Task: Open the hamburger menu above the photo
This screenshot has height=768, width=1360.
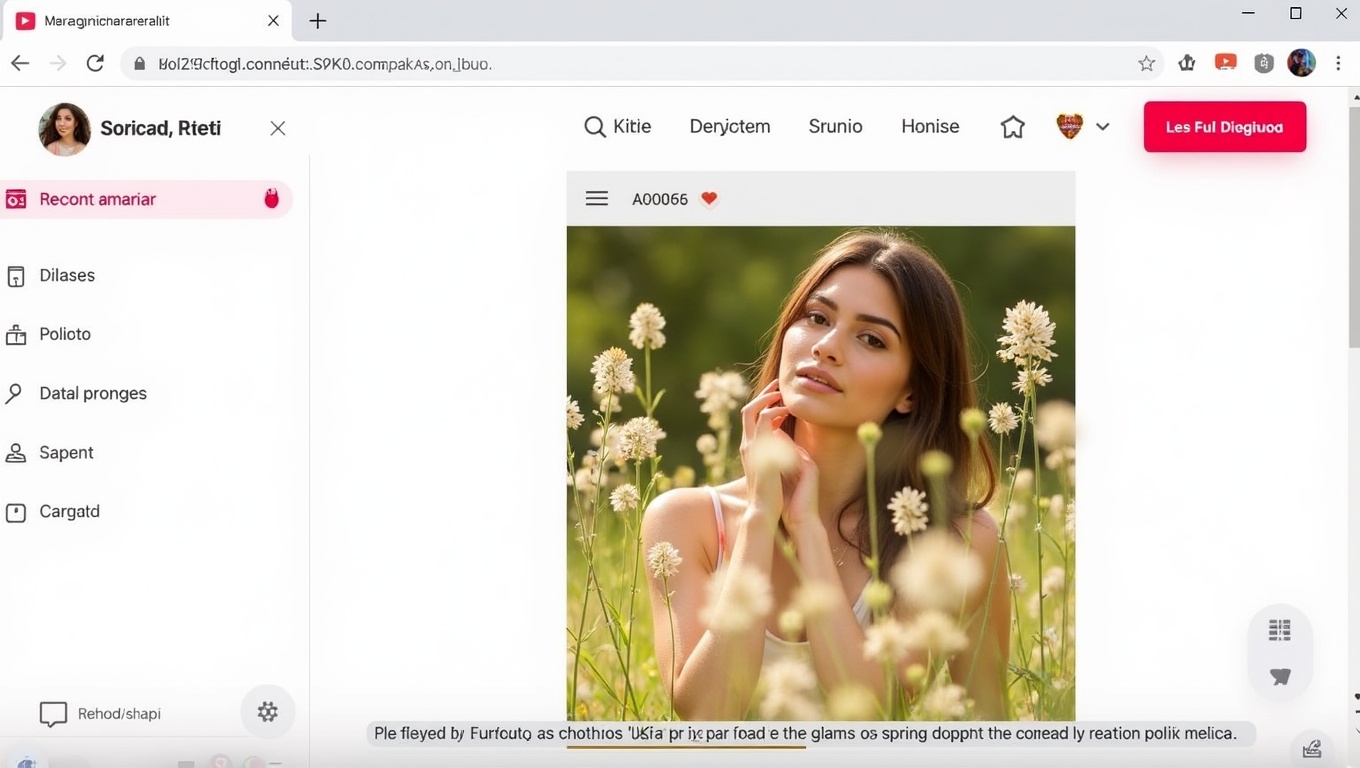Action: point(597,198)
